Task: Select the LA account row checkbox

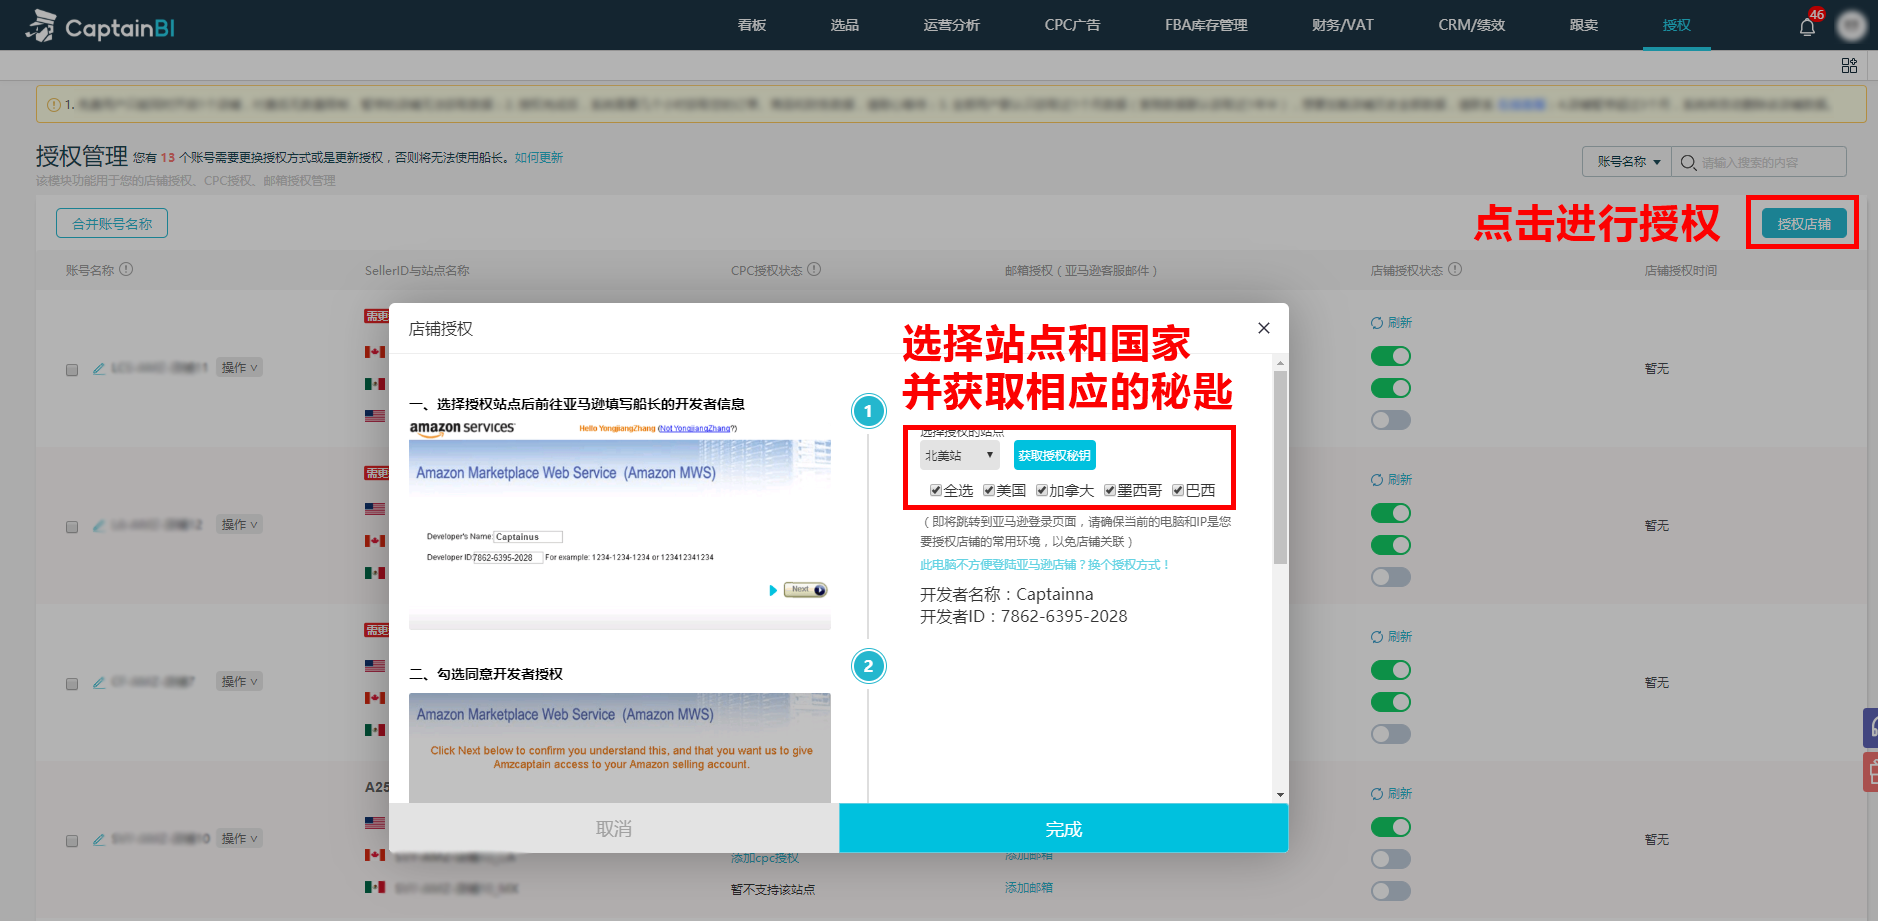Action: pos(72,527)
